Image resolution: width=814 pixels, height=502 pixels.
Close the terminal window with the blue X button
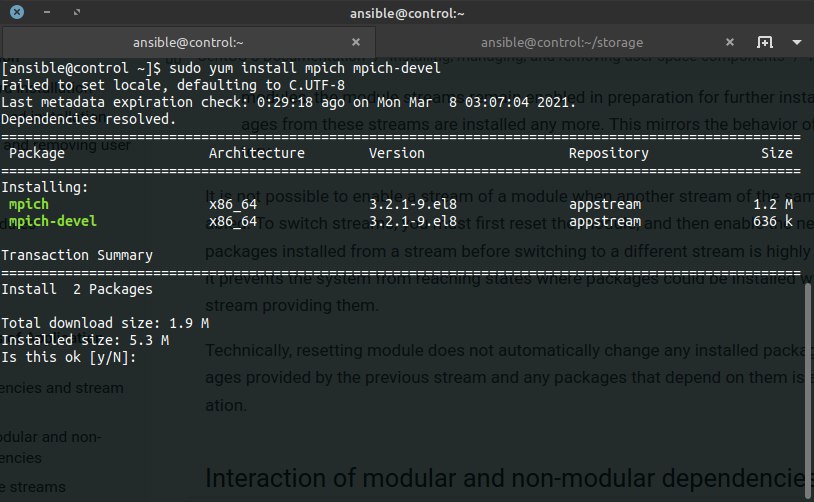[x=17, y=11]
